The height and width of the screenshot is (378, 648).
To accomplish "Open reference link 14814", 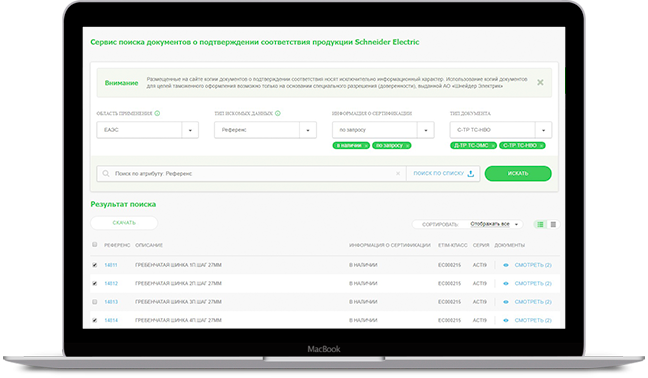I will coord(111,320).
